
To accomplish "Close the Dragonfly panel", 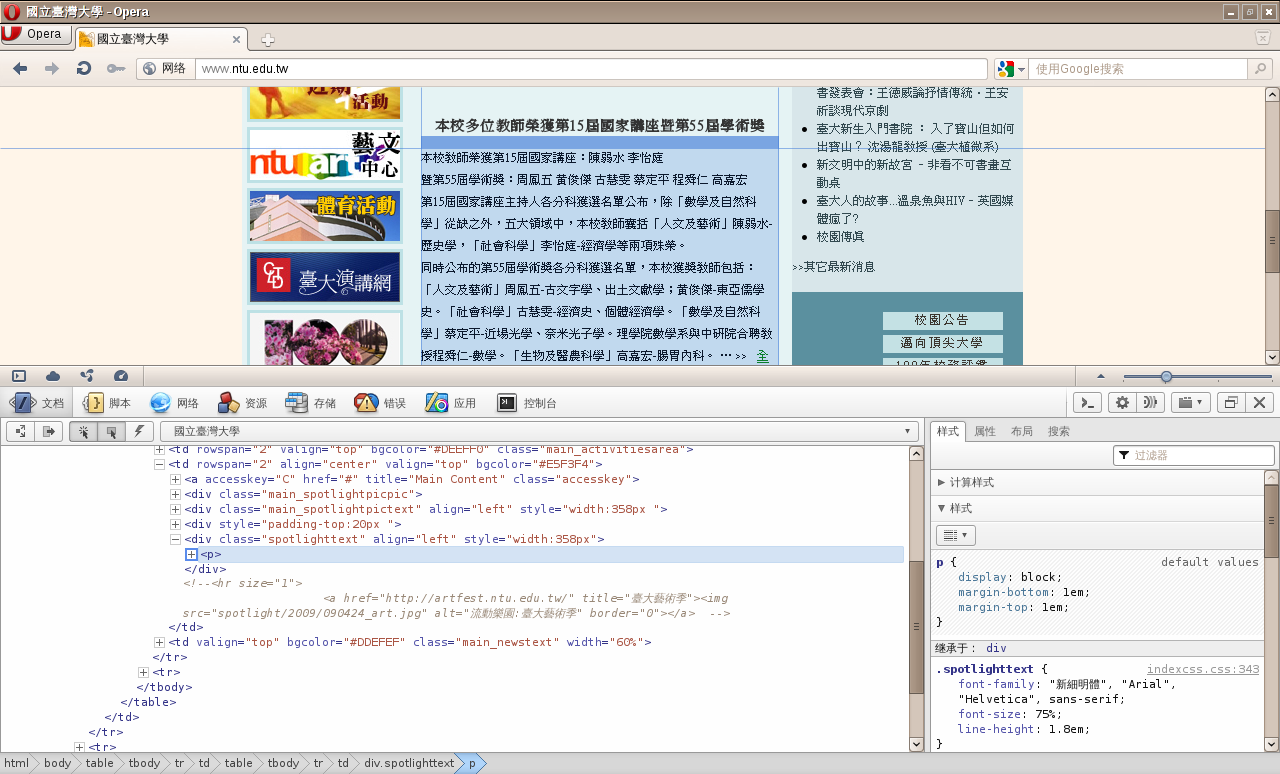I will 1260,402.
